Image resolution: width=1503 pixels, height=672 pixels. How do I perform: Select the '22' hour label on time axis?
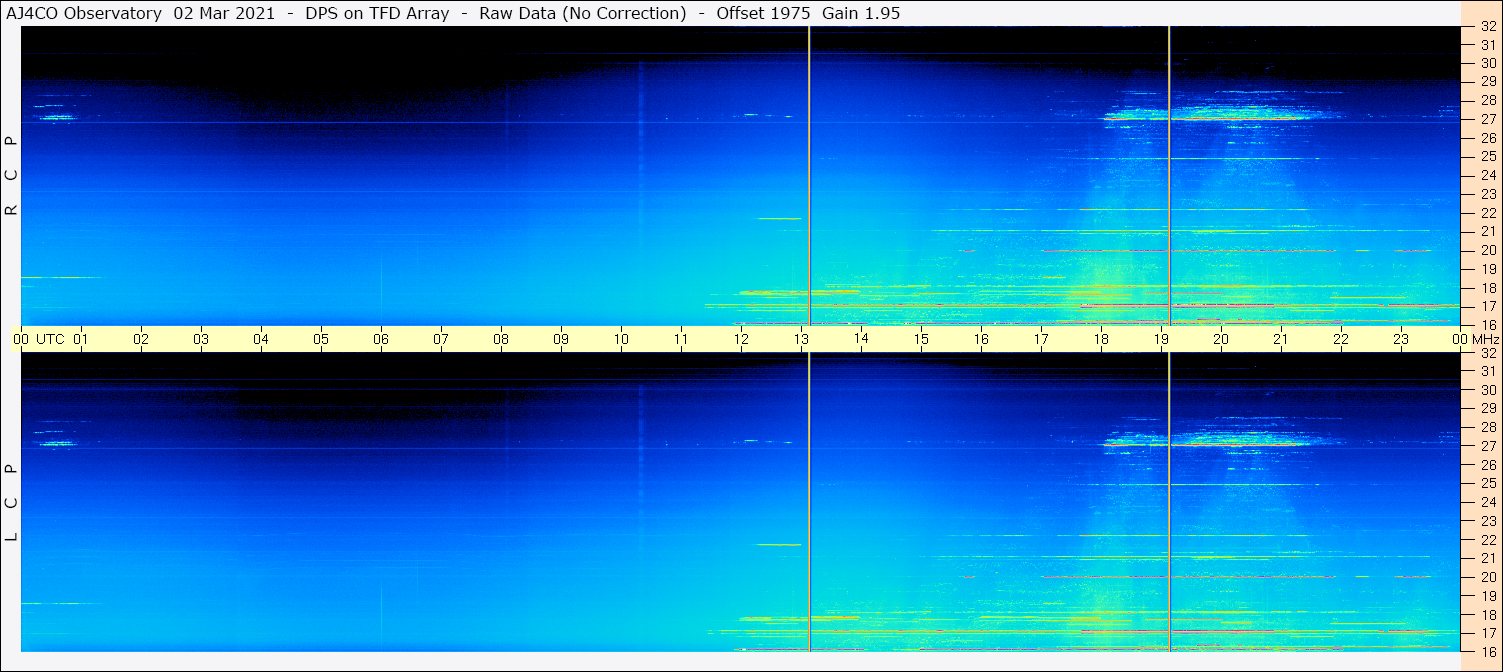click(1341, 339)
